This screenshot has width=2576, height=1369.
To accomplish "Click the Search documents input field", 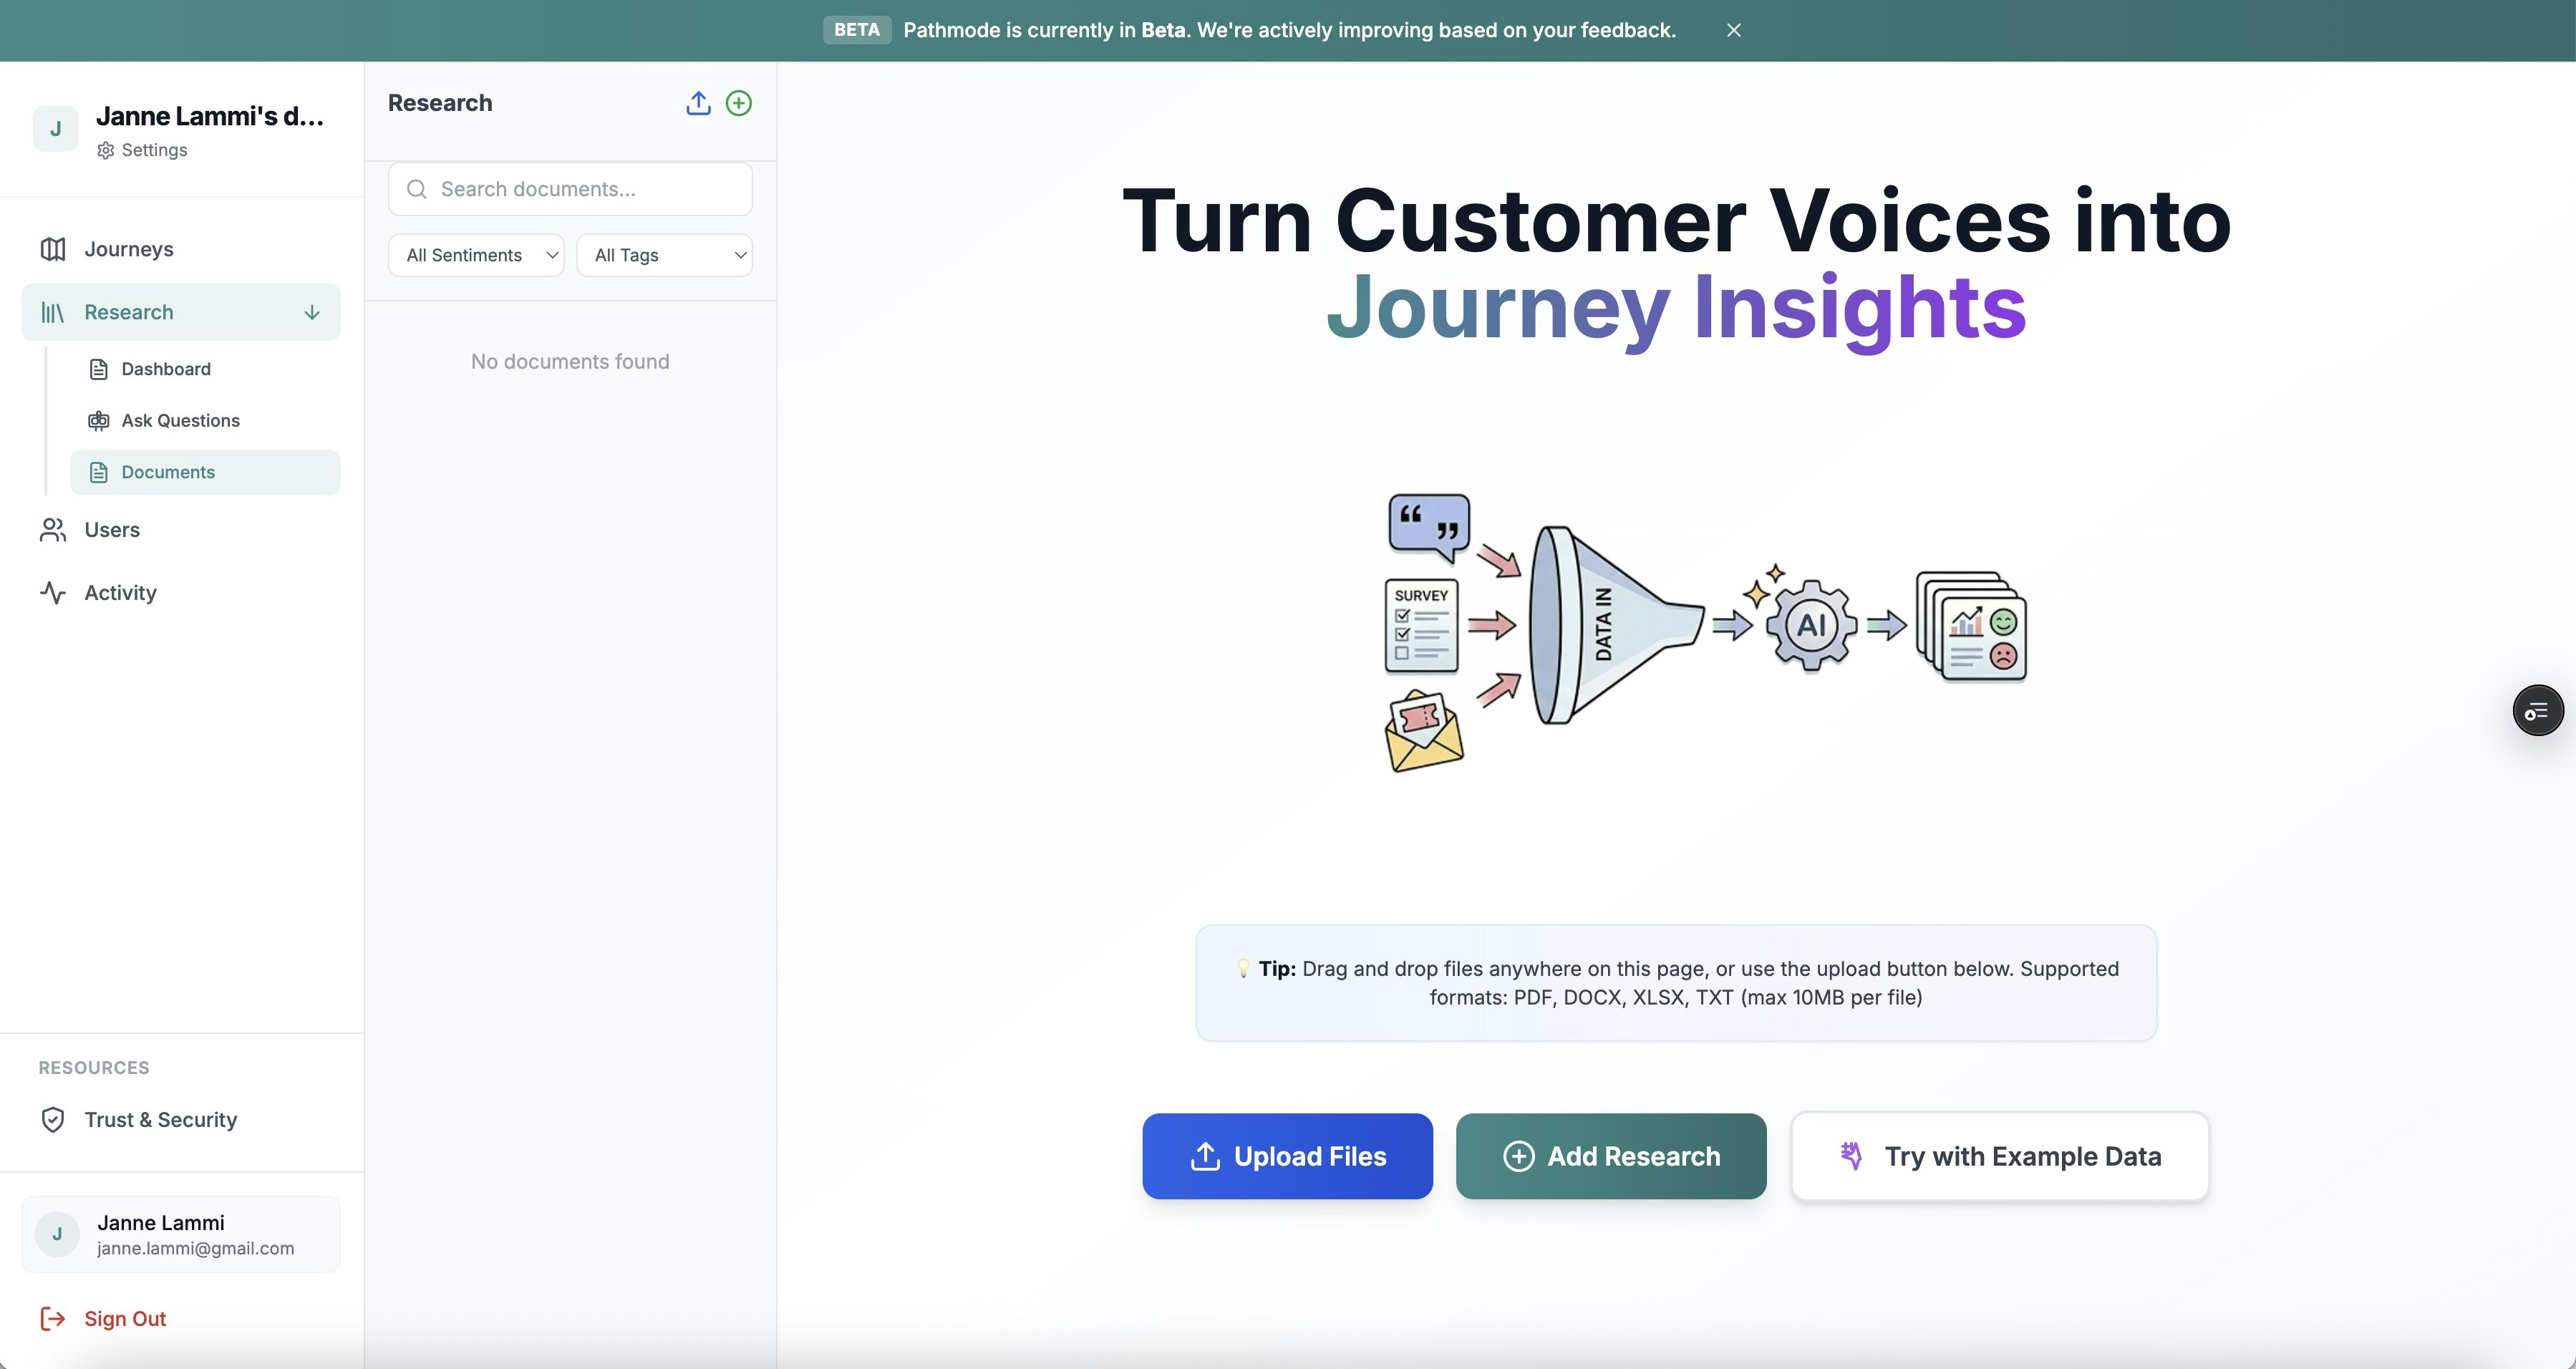I will [569, 188].
